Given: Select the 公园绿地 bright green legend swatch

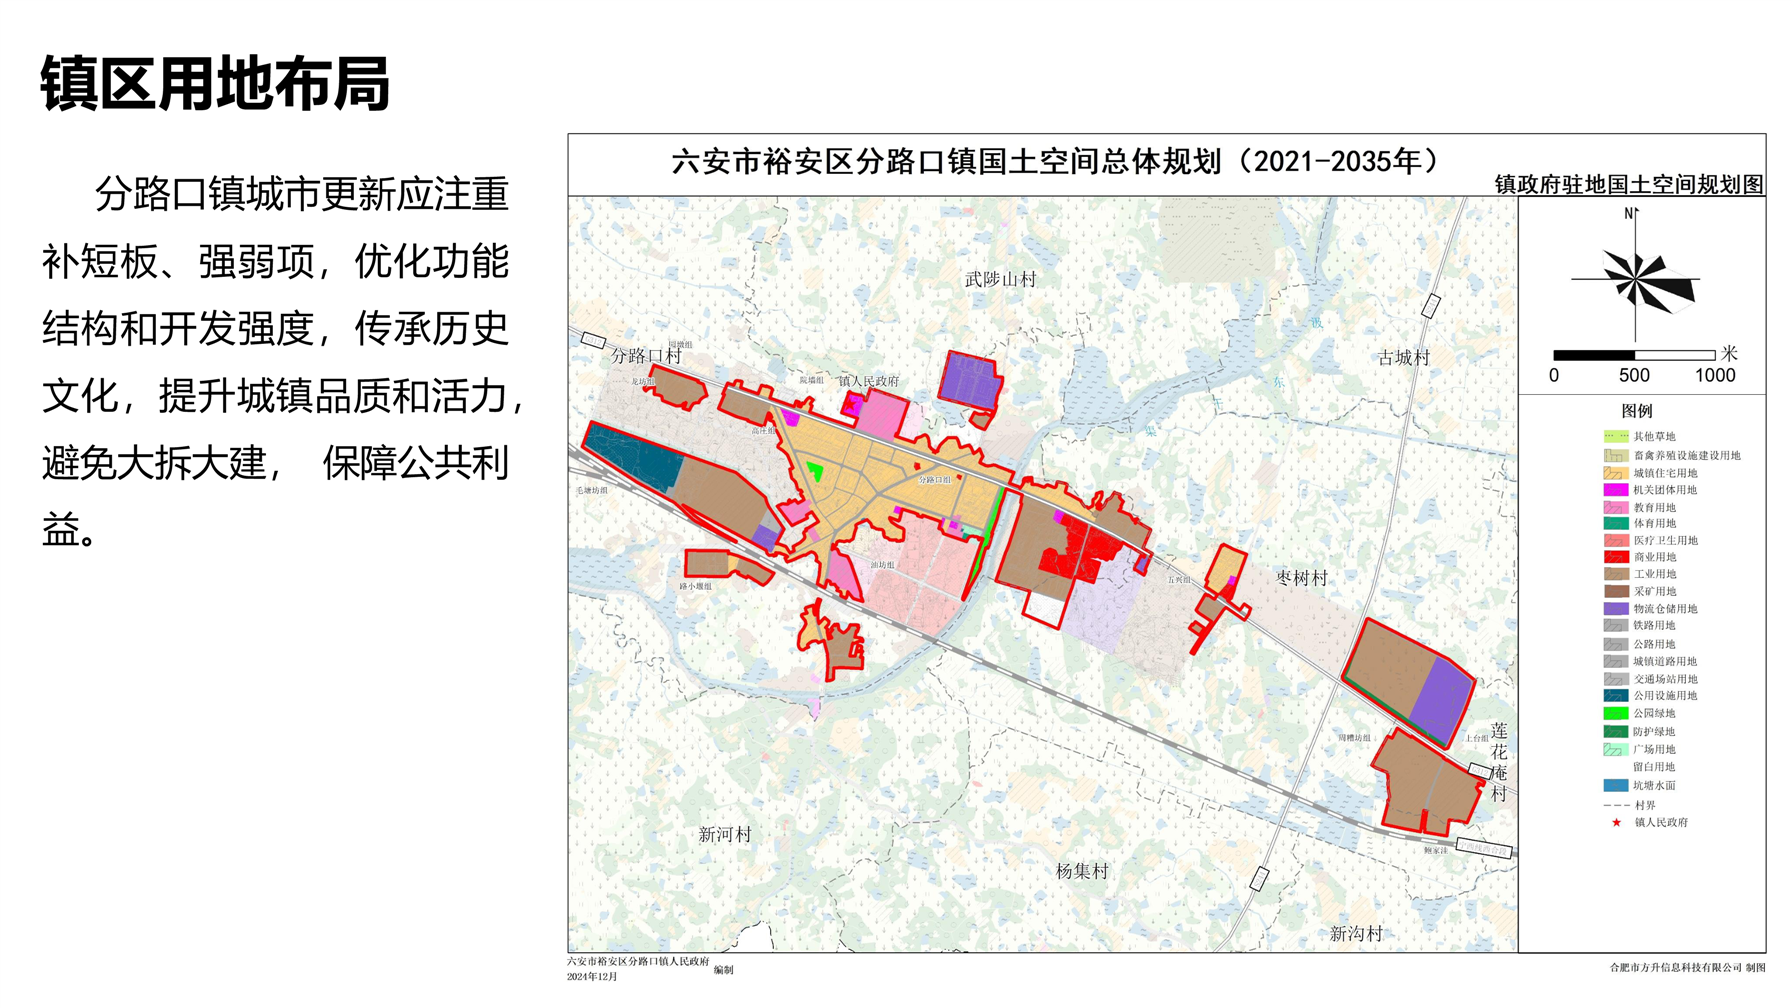Looking at the screenshot, I should coord(1616,713).
